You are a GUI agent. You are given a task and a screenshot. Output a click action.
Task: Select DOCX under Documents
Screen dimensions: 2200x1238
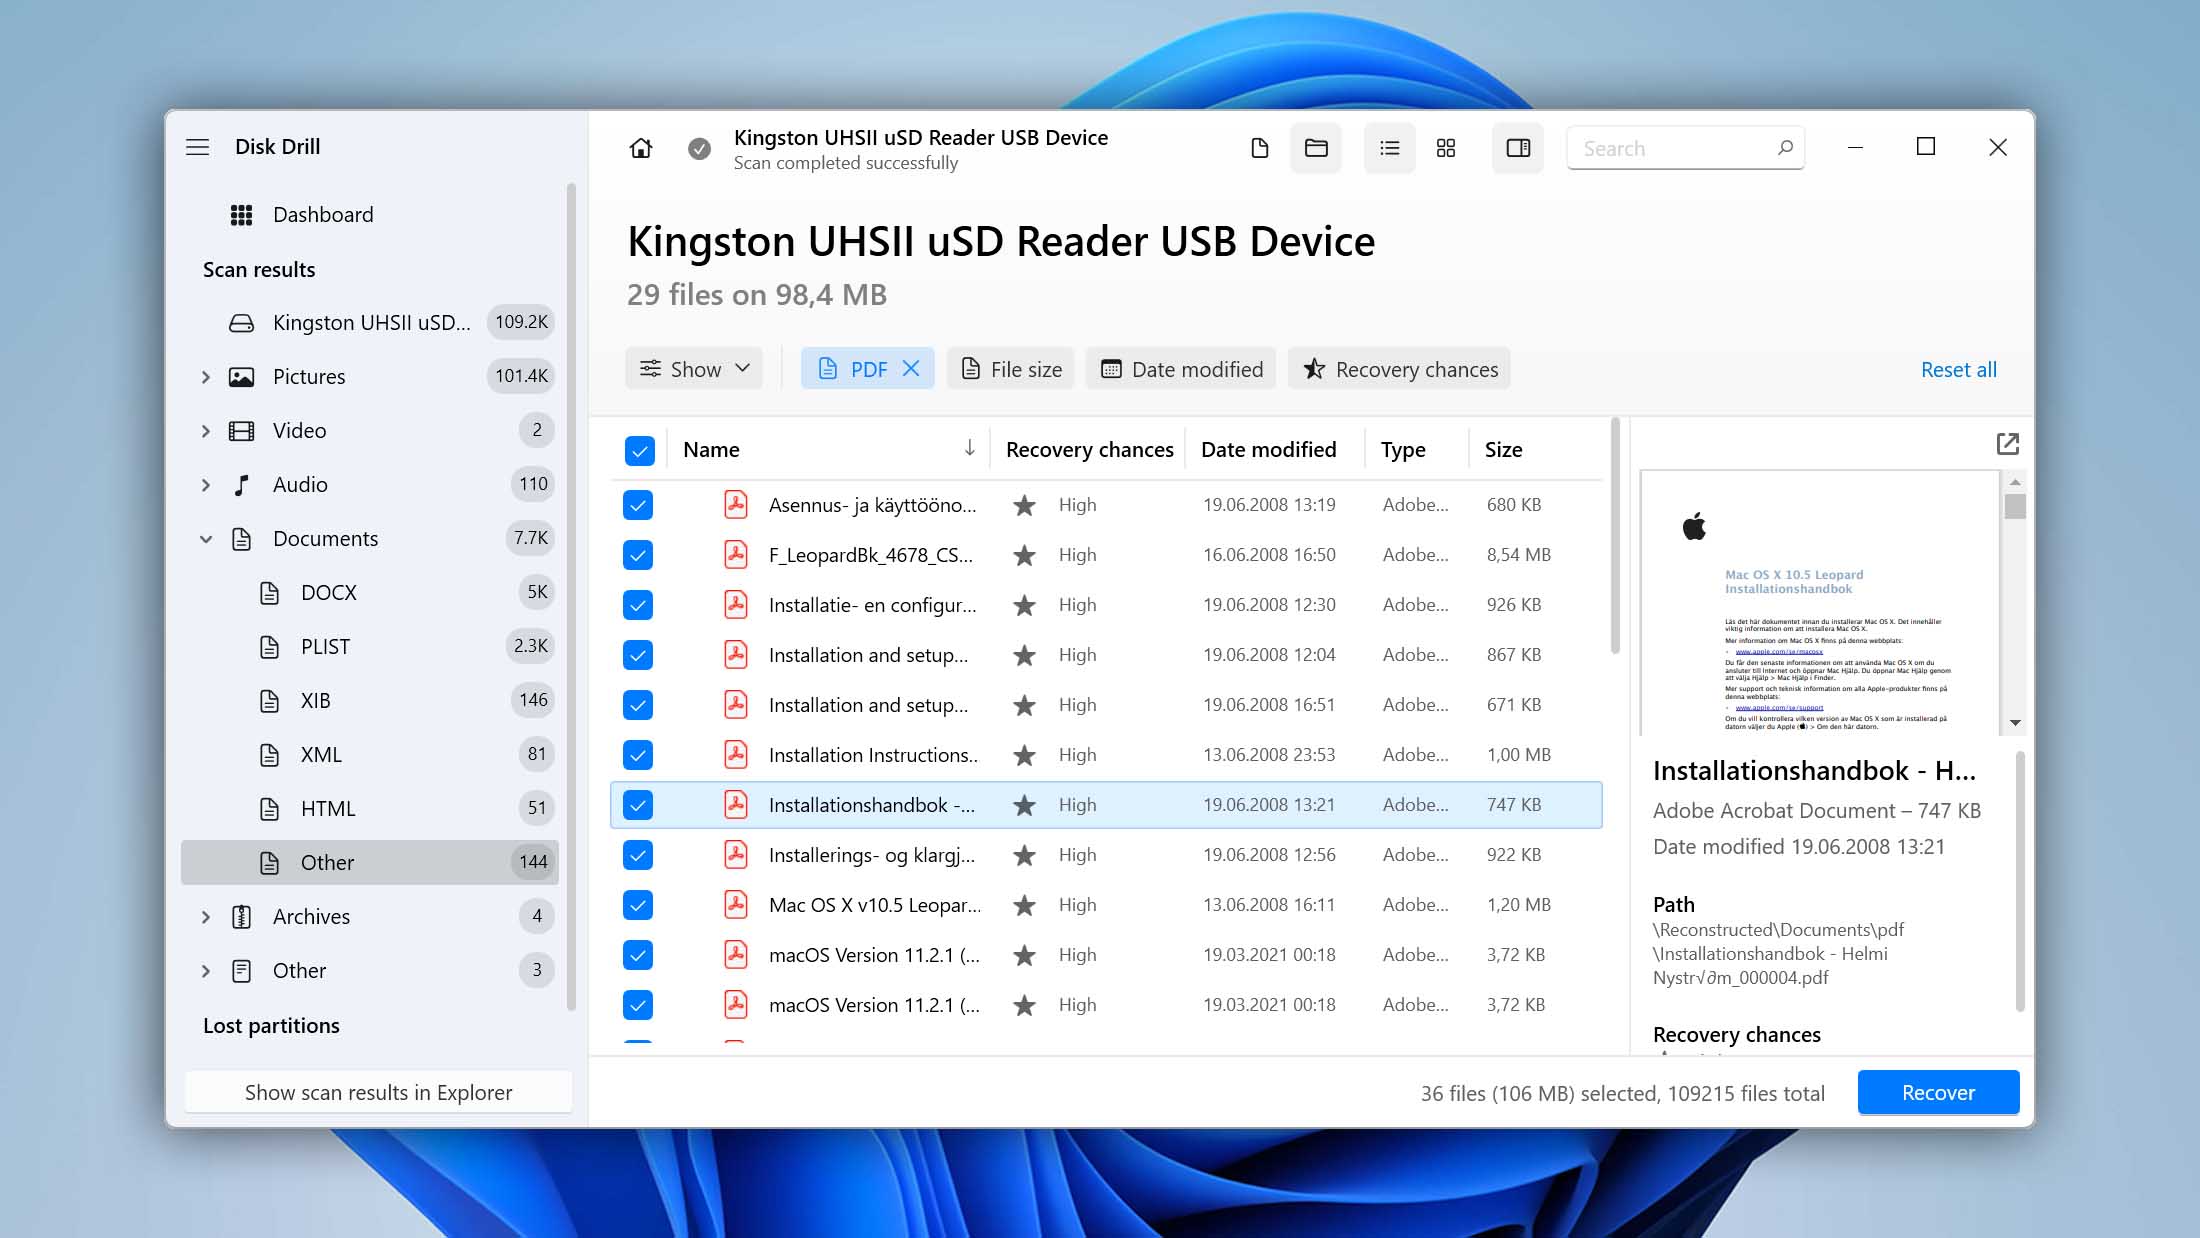point(370,593)
